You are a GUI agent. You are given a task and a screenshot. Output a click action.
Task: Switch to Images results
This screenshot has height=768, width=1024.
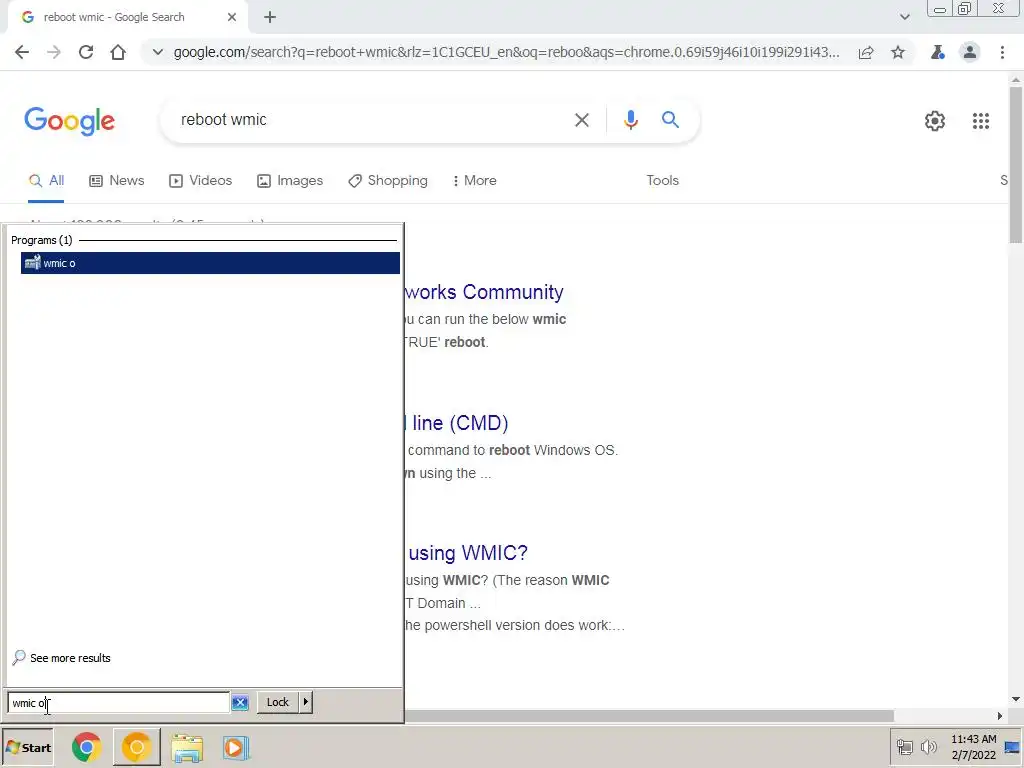pos(290,181)
